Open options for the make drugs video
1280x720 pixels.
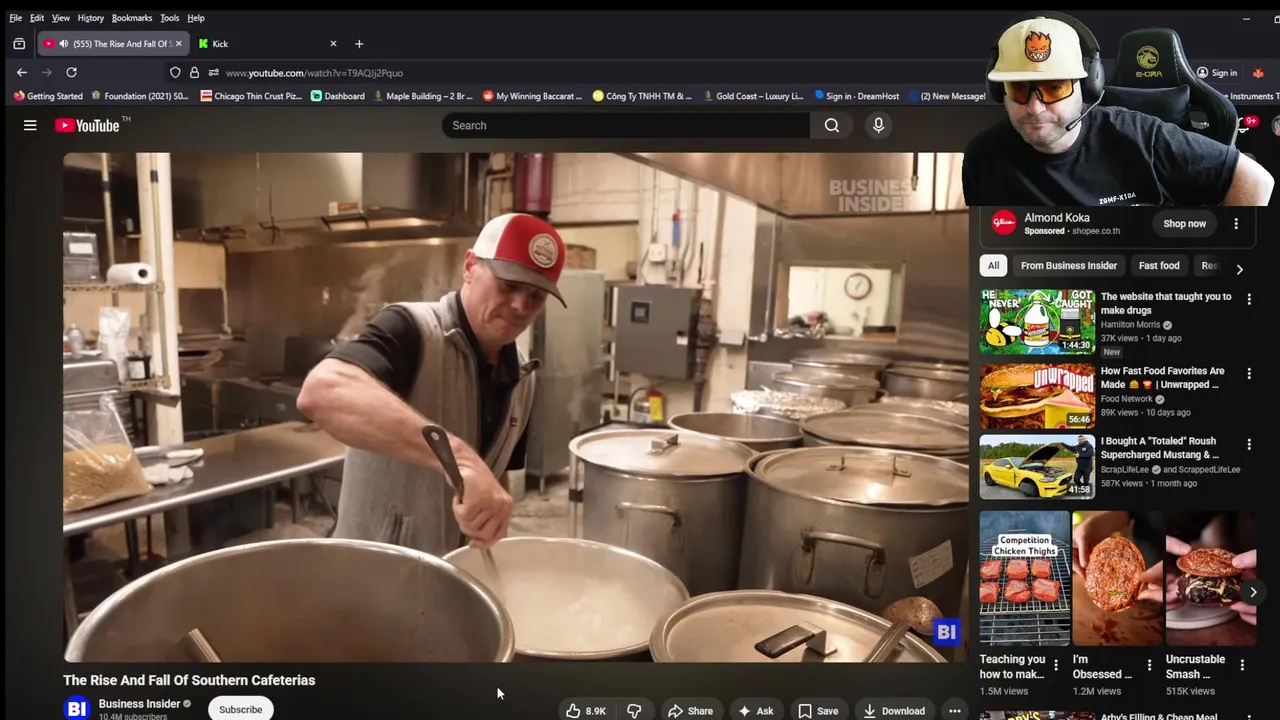point(1248,299)
